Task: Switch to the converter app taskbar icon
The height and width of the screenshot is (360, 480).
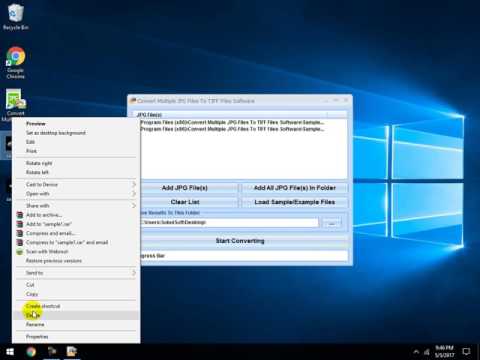Action: pos(72,352)
